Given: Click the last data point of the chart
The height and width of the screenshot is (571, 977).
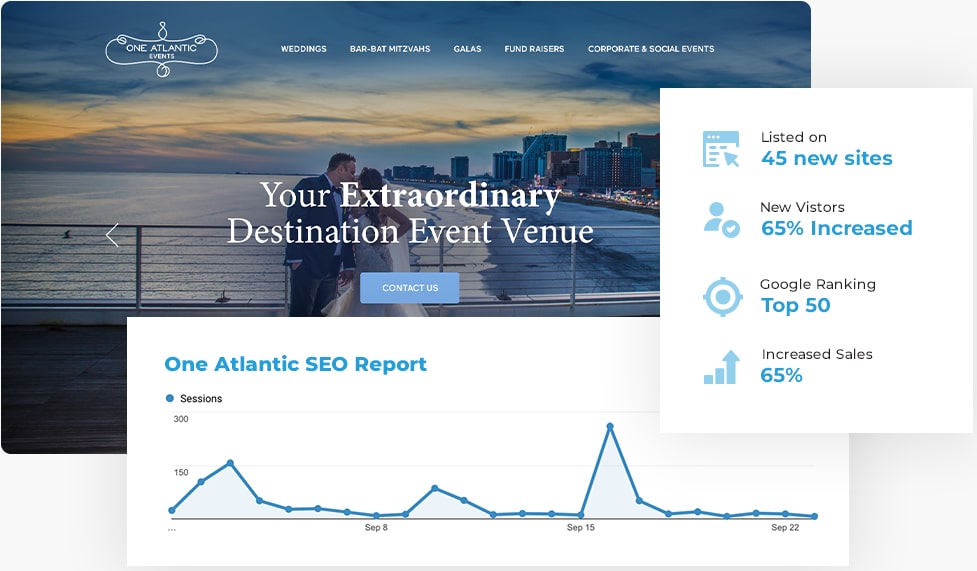Looking at the screenshot, I should click(814, 516).
